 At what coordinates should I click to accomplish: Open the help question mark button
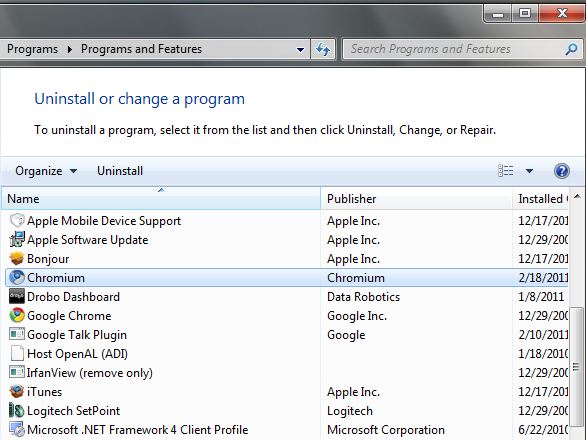pos(562,171)
